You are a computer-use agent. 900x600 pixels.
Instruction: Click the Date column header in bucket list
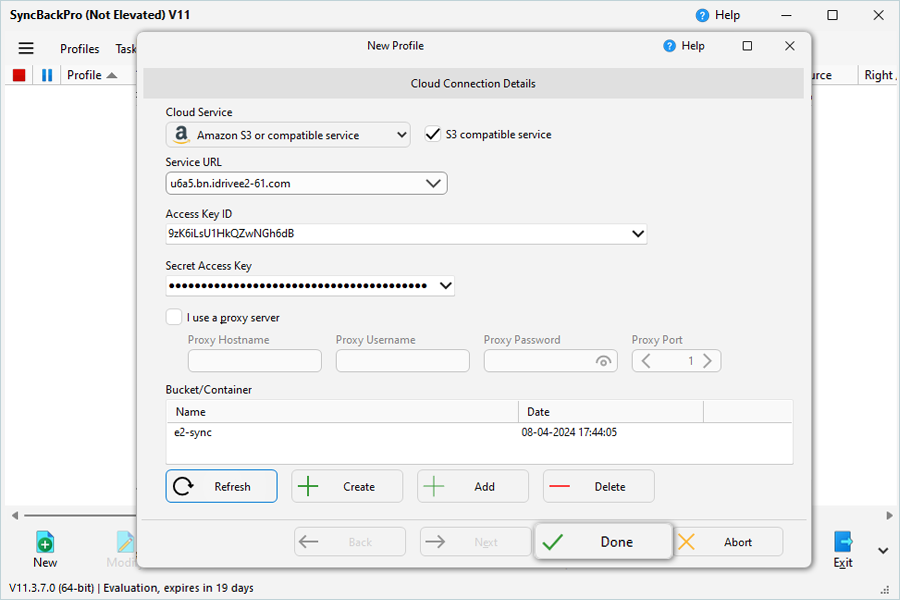(x=611, y=412)
